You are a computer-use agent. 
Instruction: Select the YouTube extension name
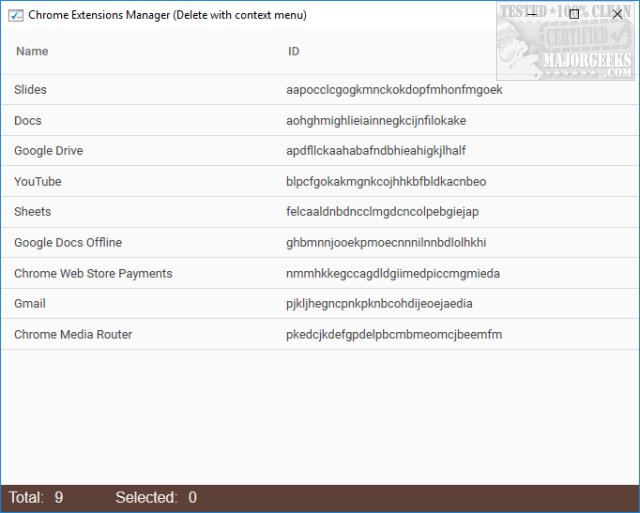pyautogui.click(x=38, y=181)
